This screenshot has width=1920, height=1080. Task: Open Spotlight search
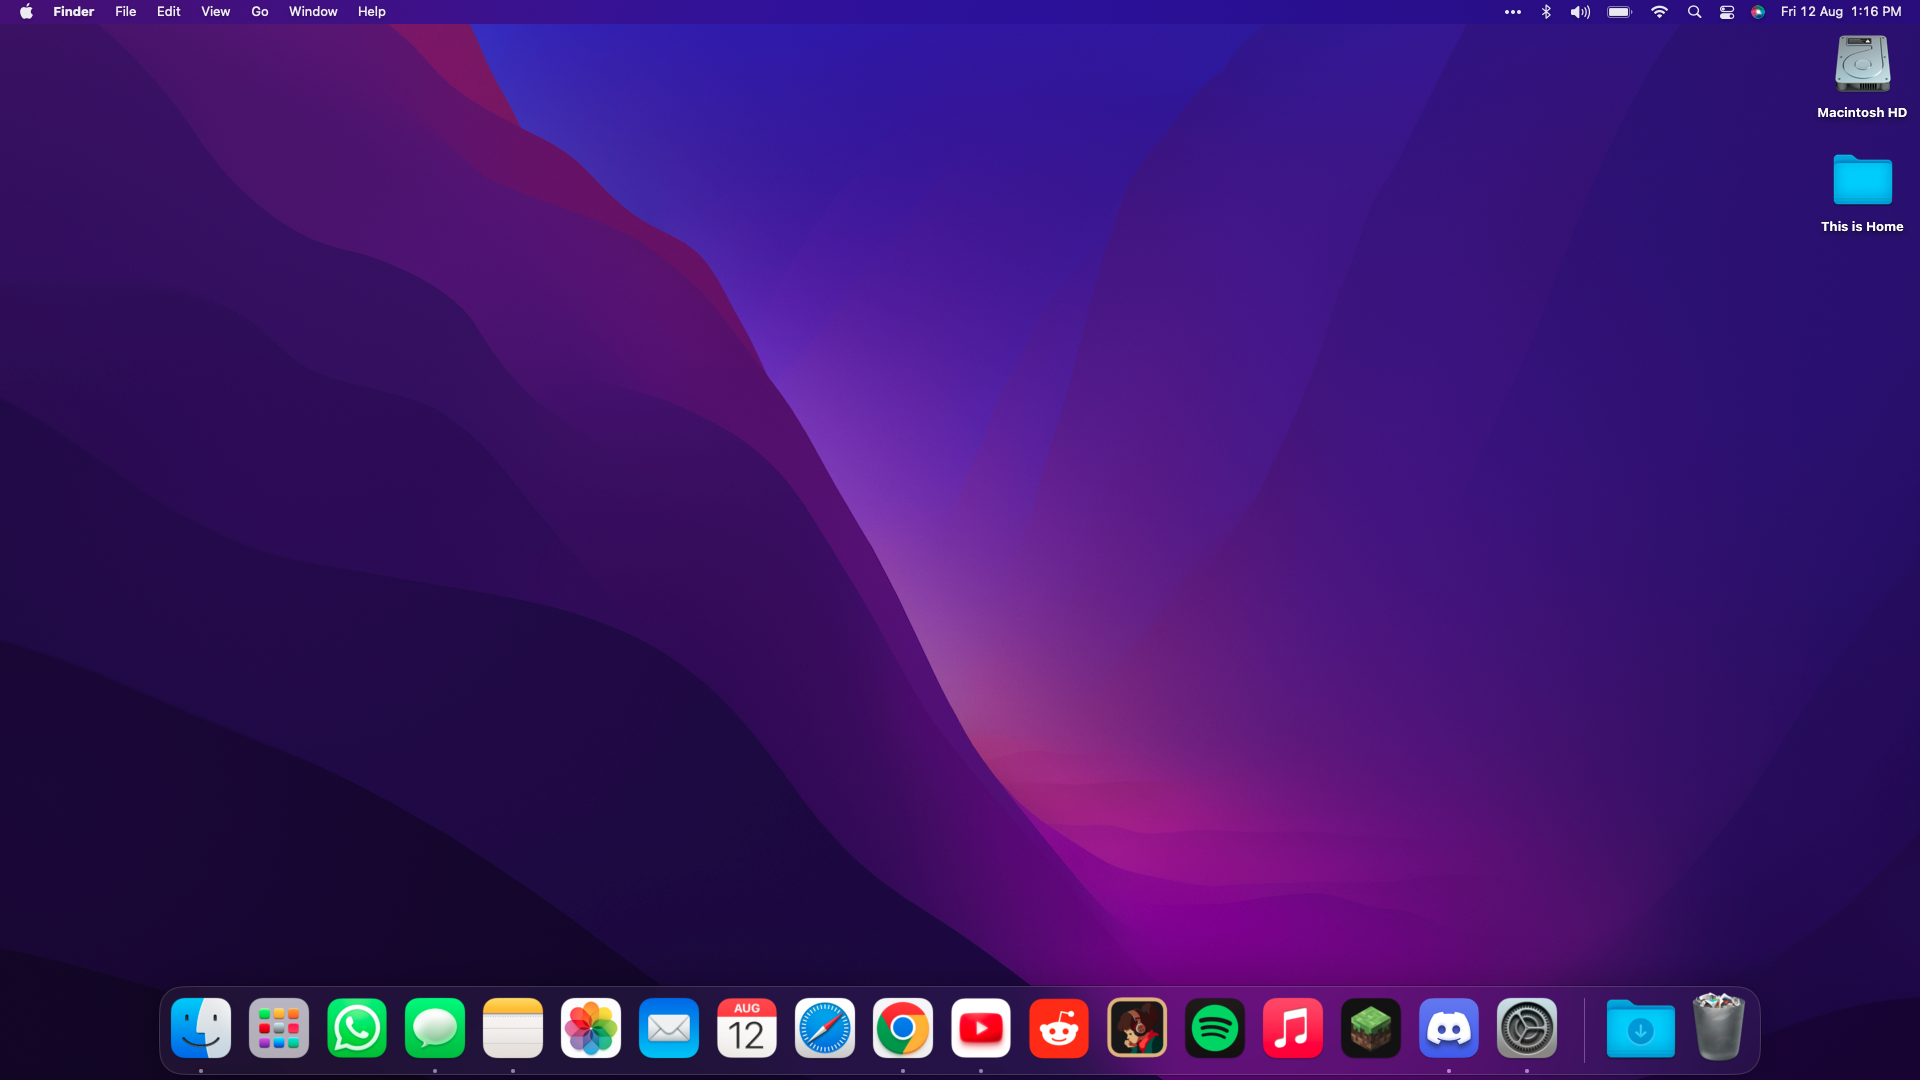point(1694,12)
